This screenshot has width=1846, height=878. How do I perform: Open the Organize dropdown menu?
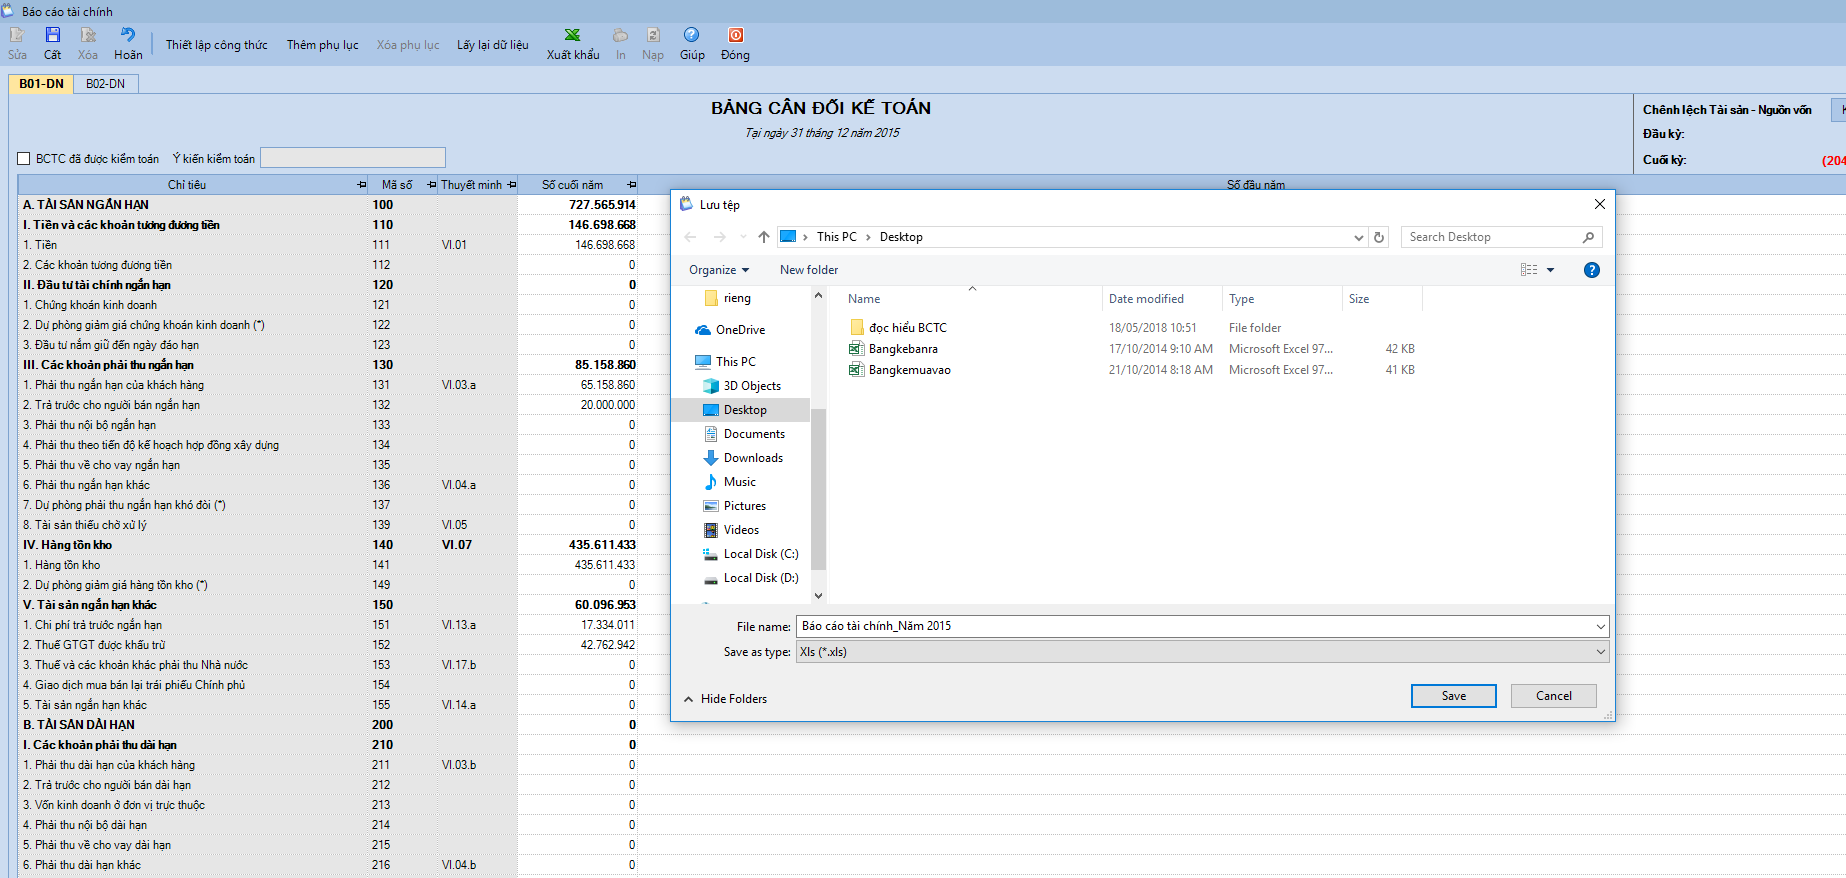pos(719,270)
